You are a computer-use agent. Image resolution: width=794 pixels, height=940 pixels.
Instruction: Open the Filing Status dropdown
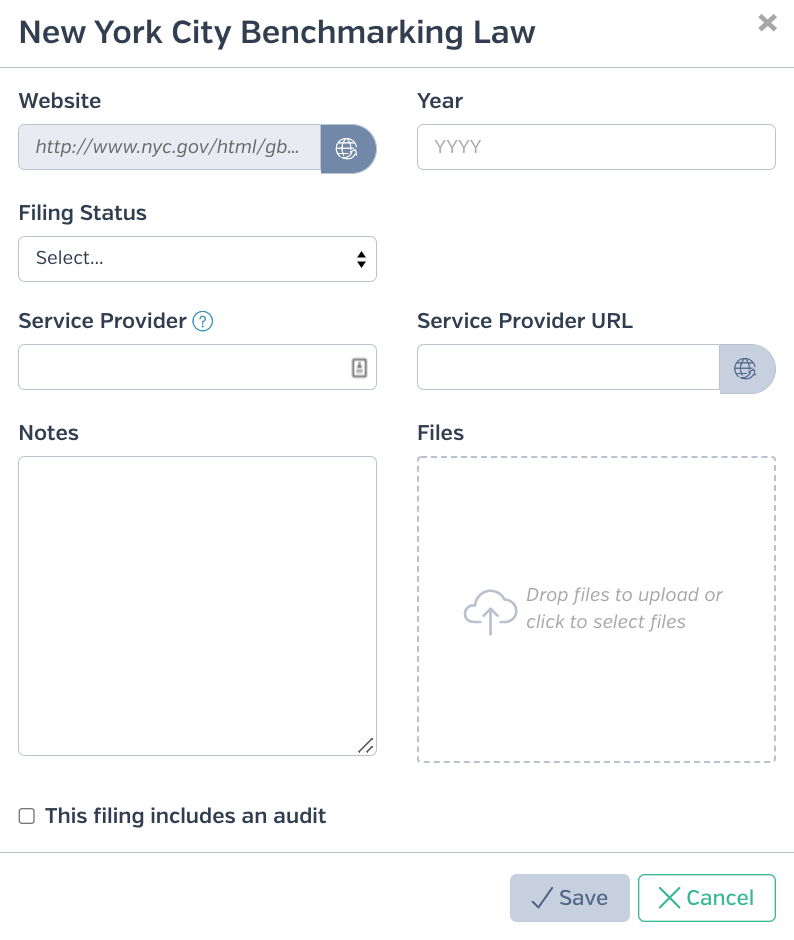(x=197, y=259)
